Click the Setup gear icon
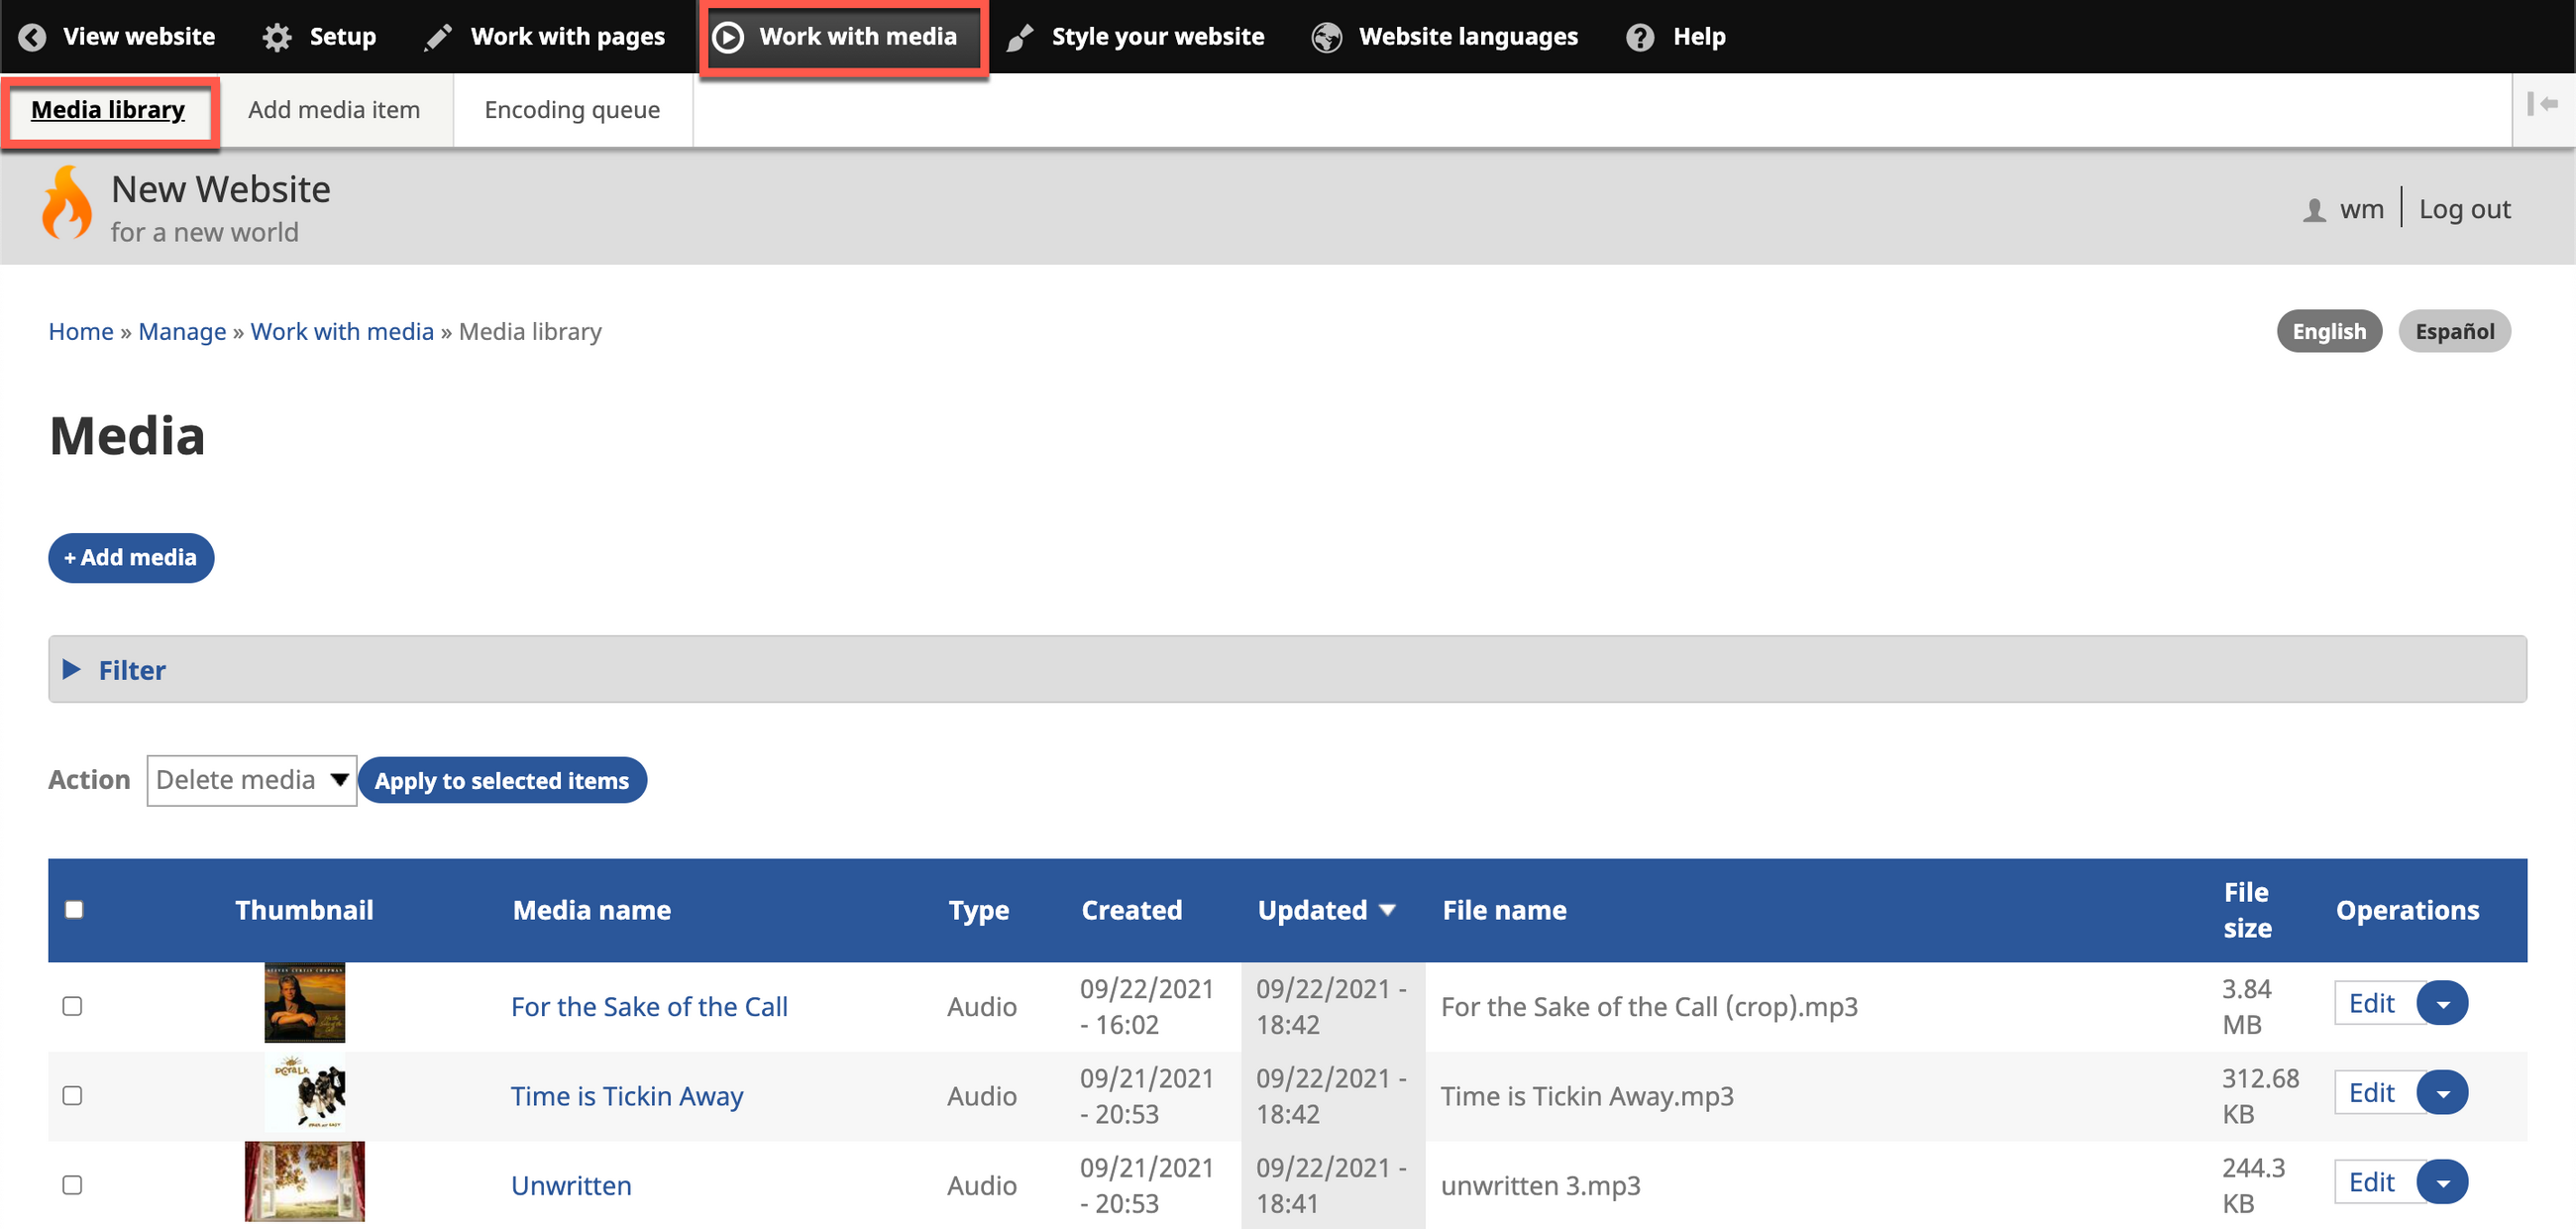The width and height of the screenshot is (2576, 1229). pyautogui.click(x=277, y=37)
